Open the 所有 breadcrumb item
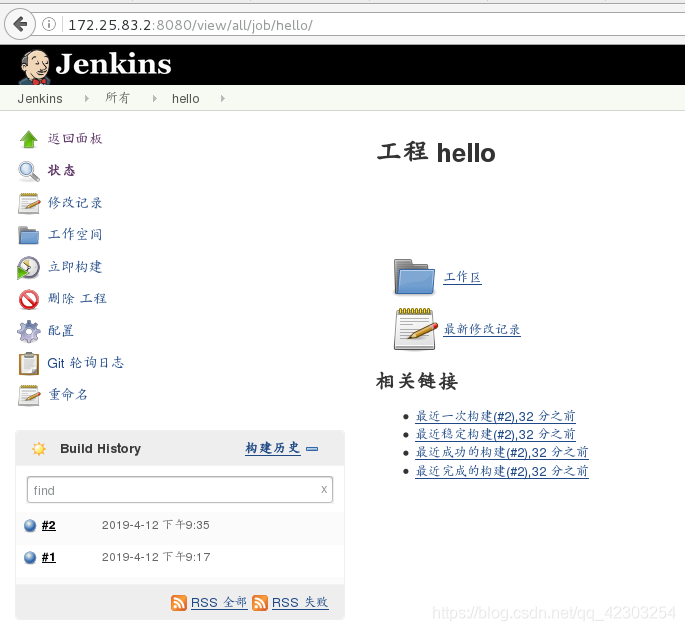Image resolution: width=685 pixels, height=631 pixels. 118,98
